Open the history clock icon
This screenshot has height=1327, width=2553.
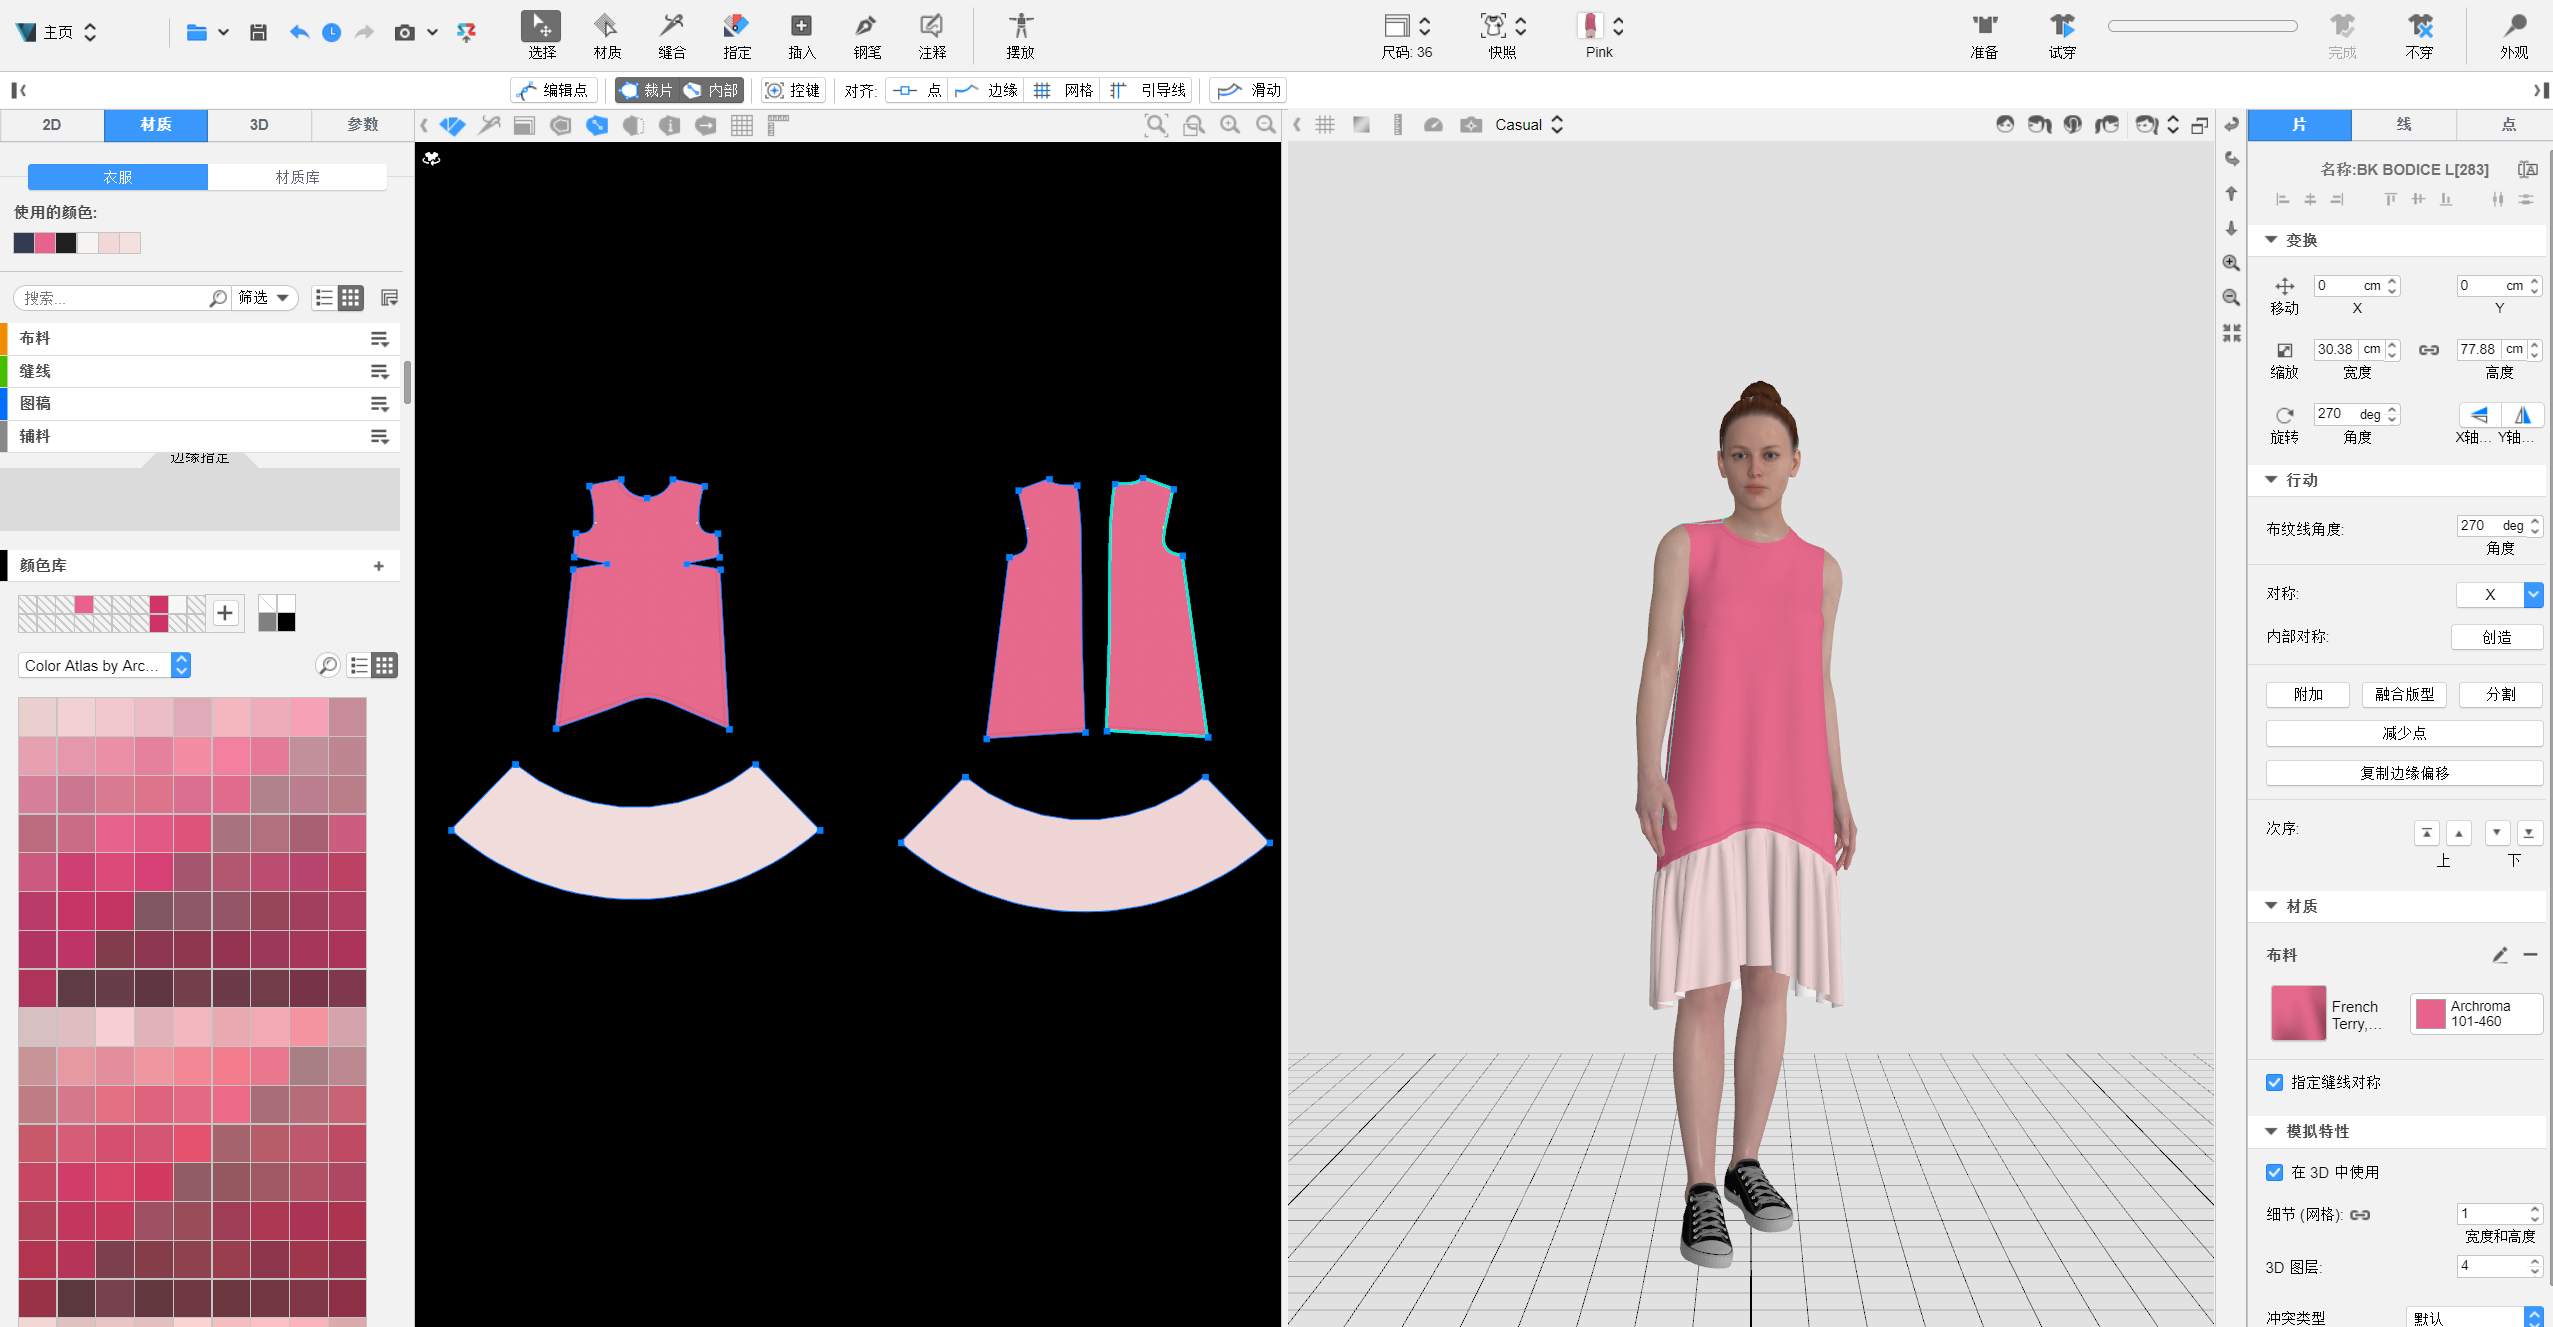coord(332,32)
